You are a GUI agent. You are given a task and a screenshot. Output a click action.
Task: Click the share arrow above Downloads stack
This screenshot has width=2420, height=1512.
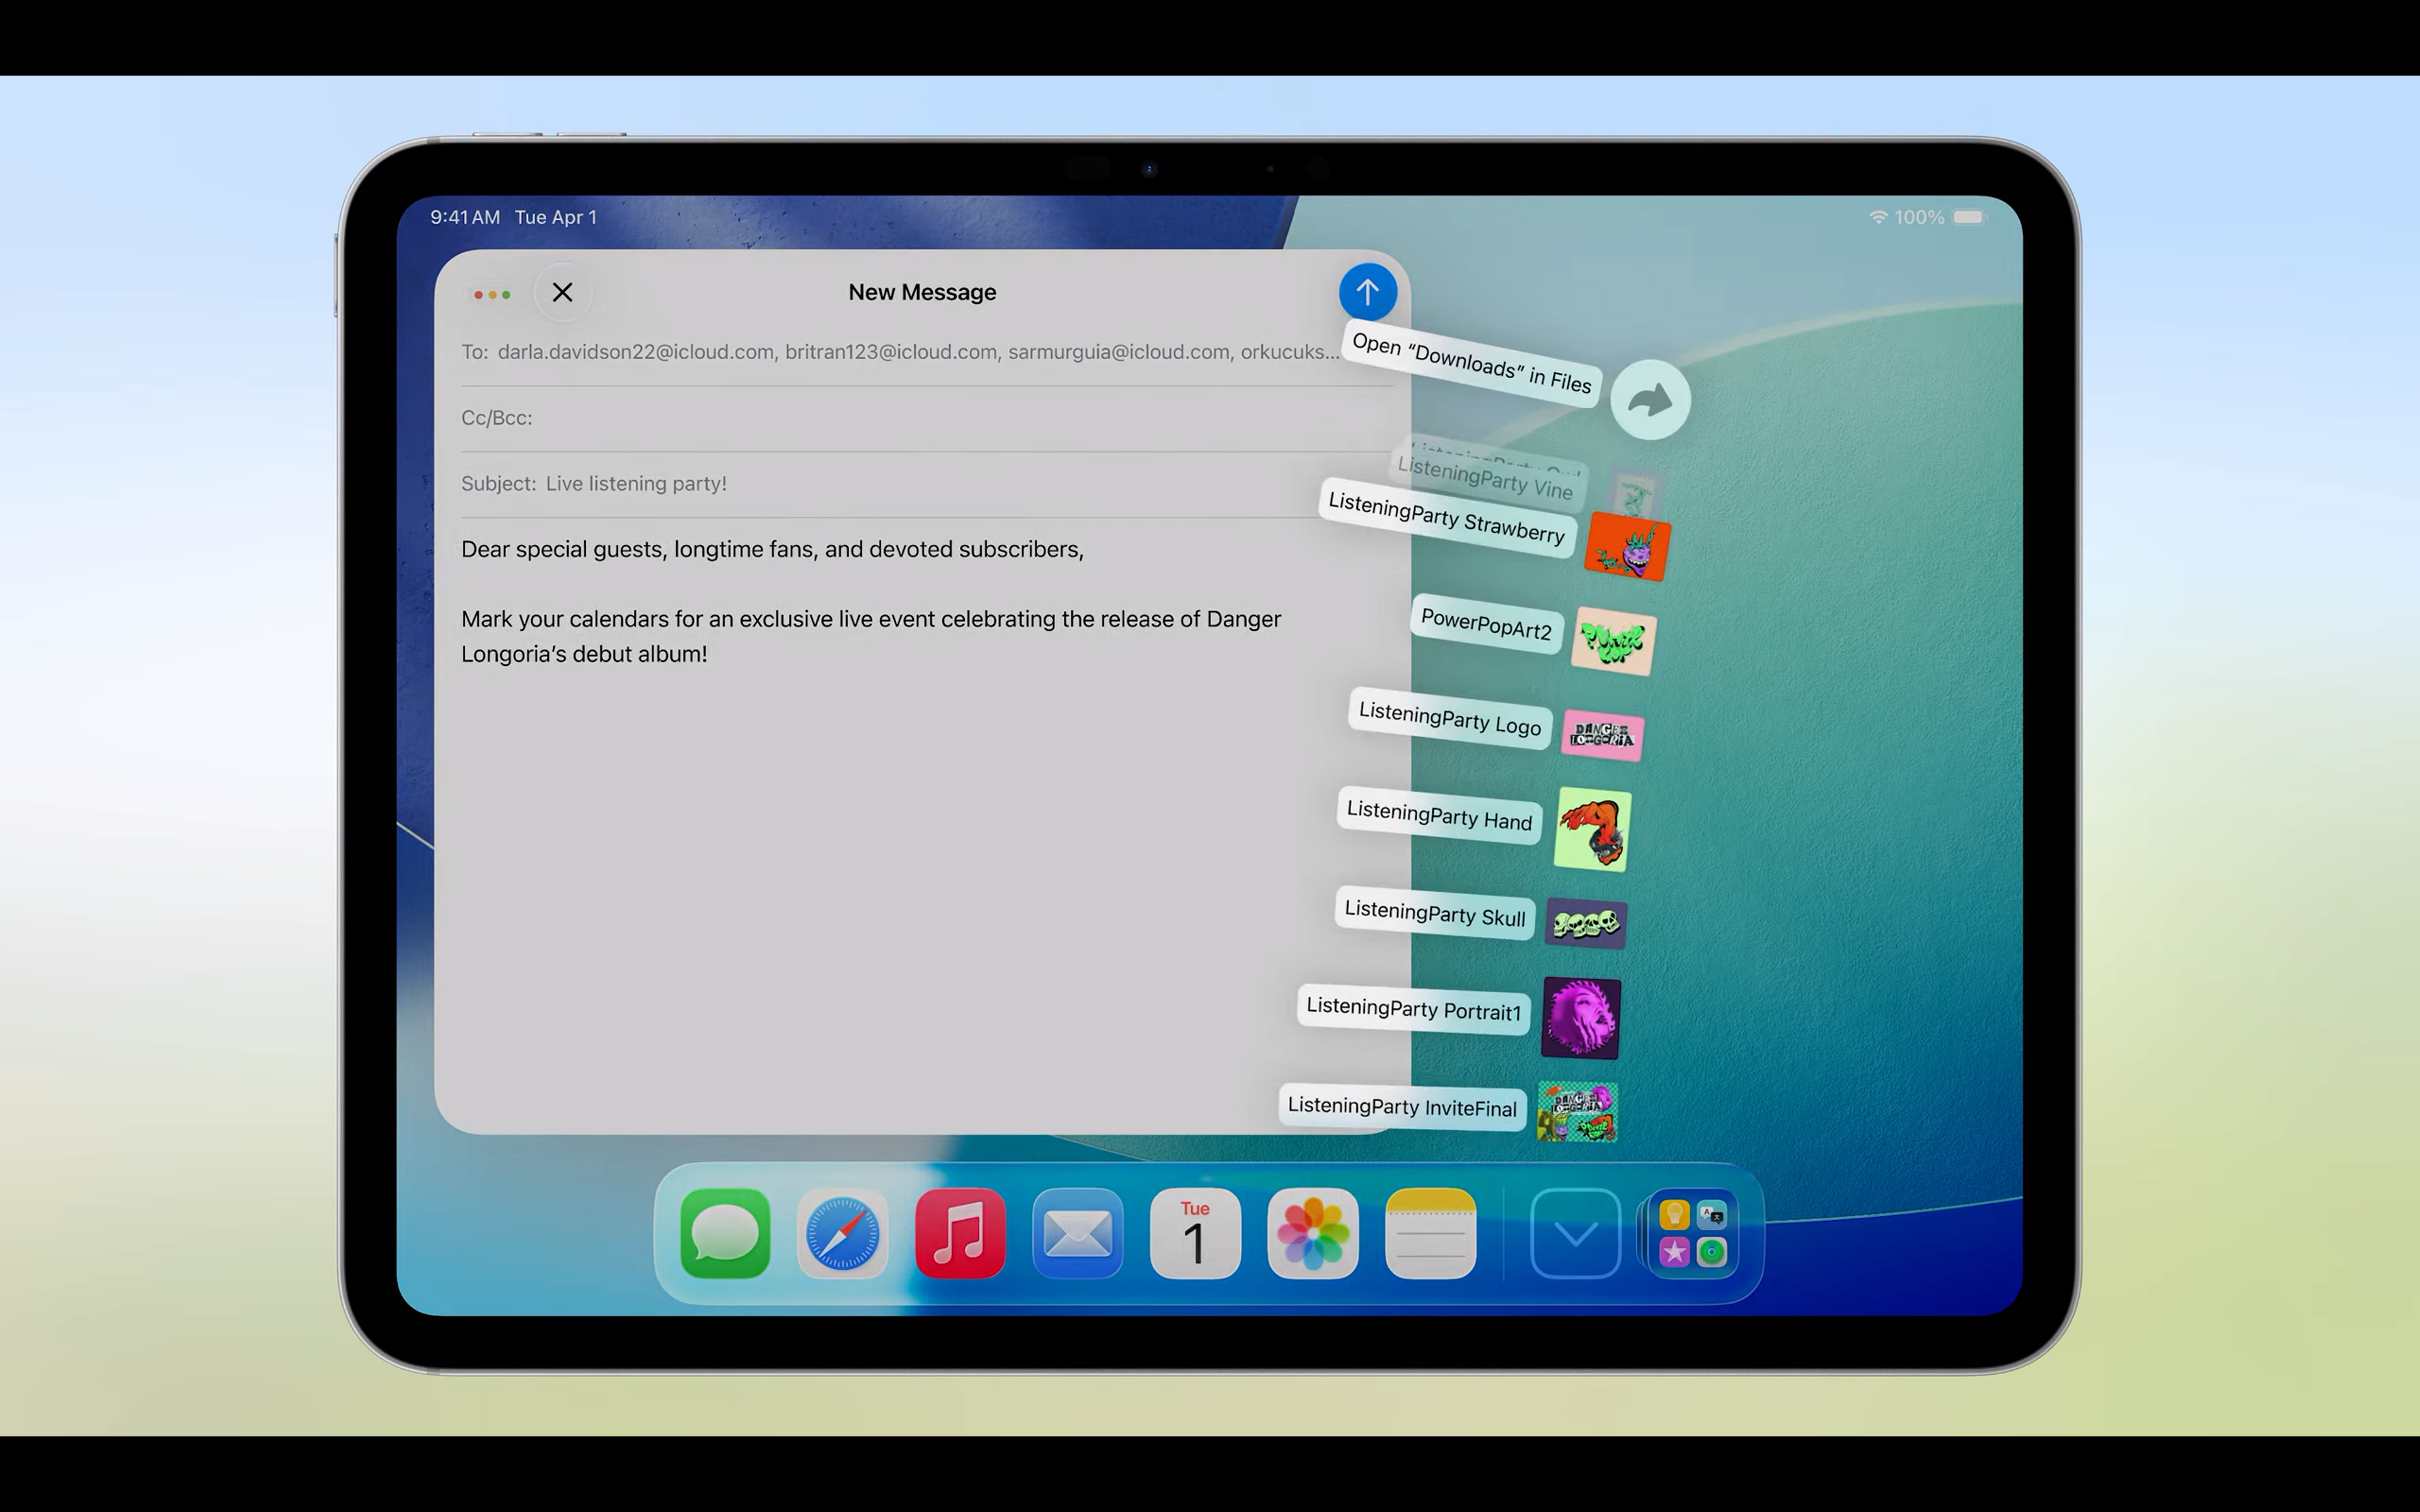coord(1650,400)
